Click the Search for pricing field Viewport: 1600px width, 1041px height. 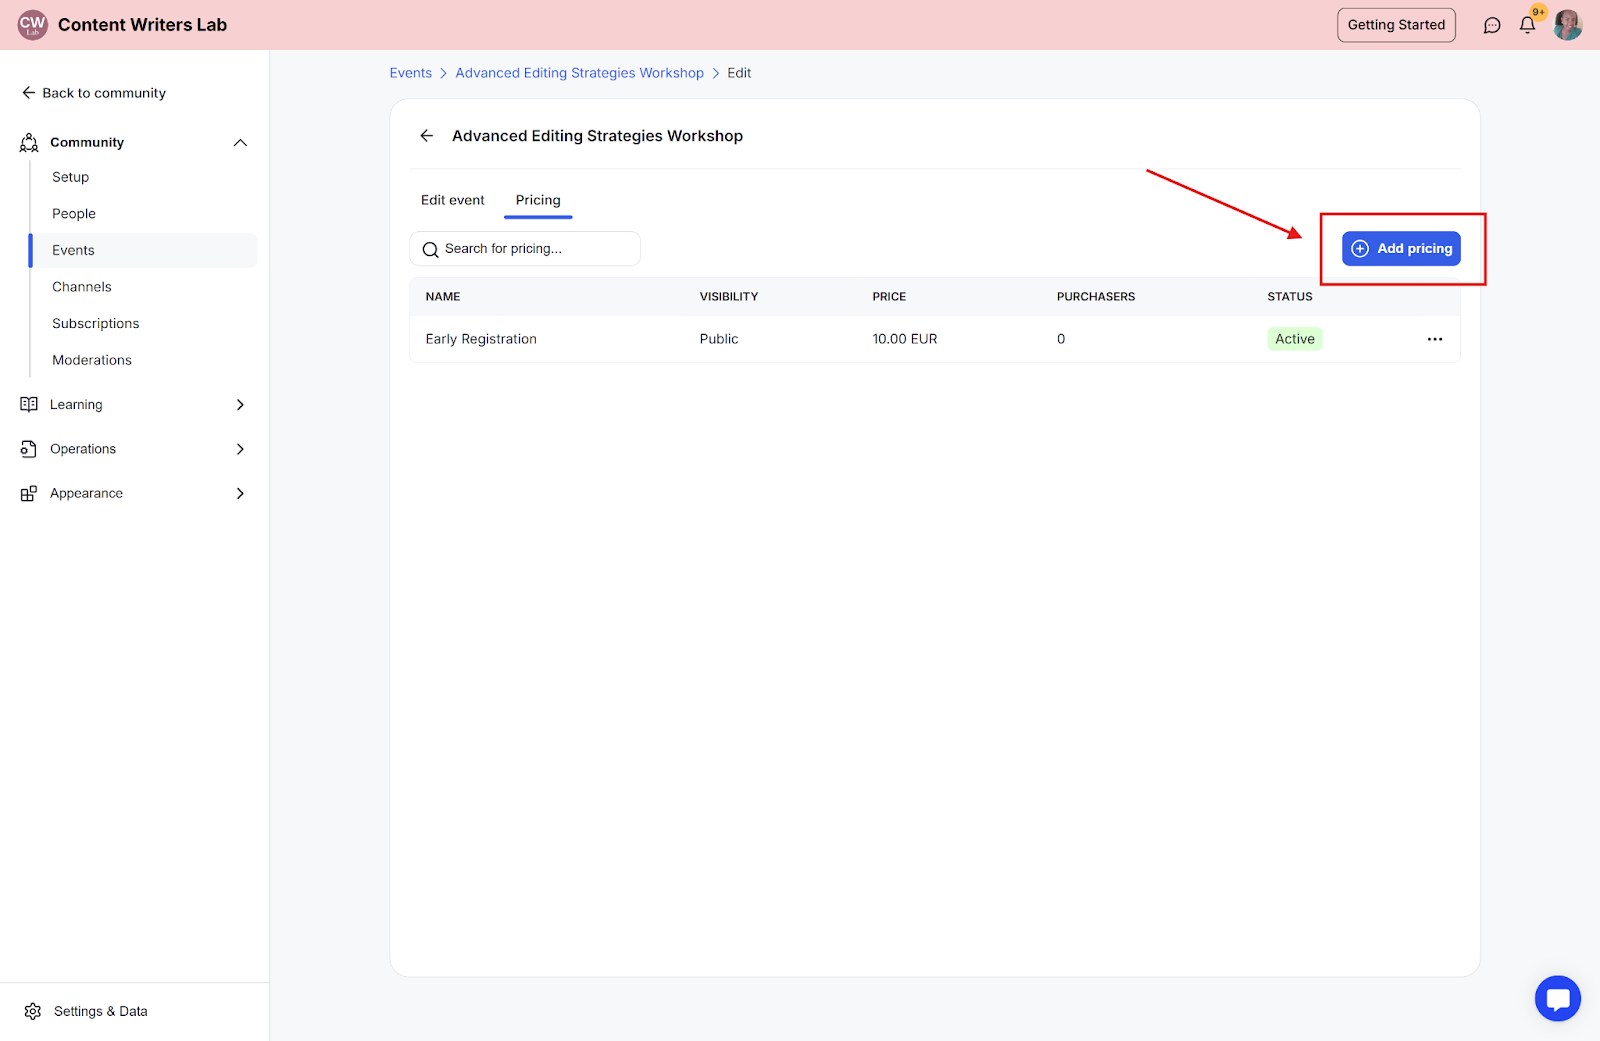point(525,249)
